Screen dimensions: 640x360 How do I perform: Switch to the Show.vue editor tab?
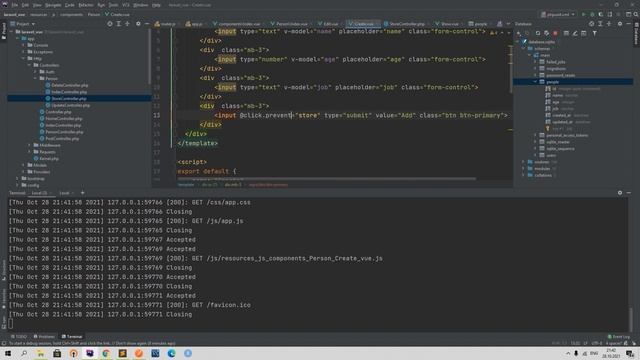(x=447, y=24)
